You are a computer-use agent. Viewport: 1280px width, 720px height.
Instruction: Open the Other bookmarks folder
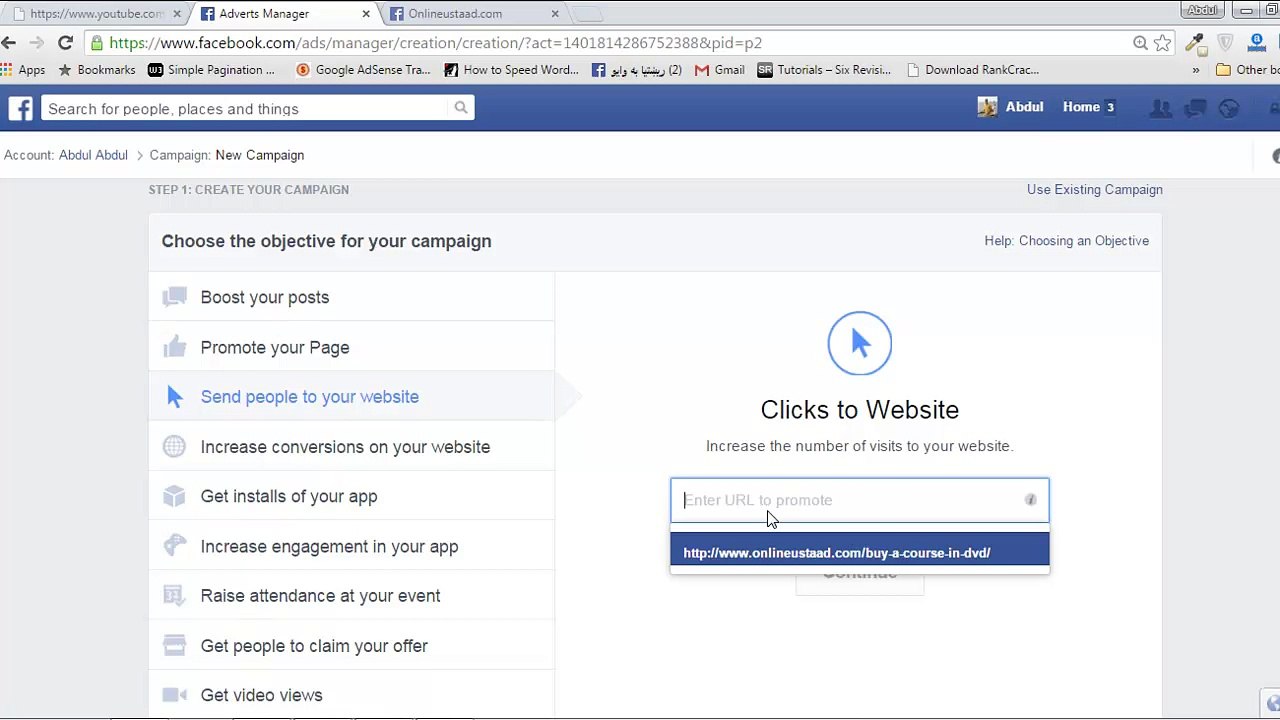coord(1247,70)
